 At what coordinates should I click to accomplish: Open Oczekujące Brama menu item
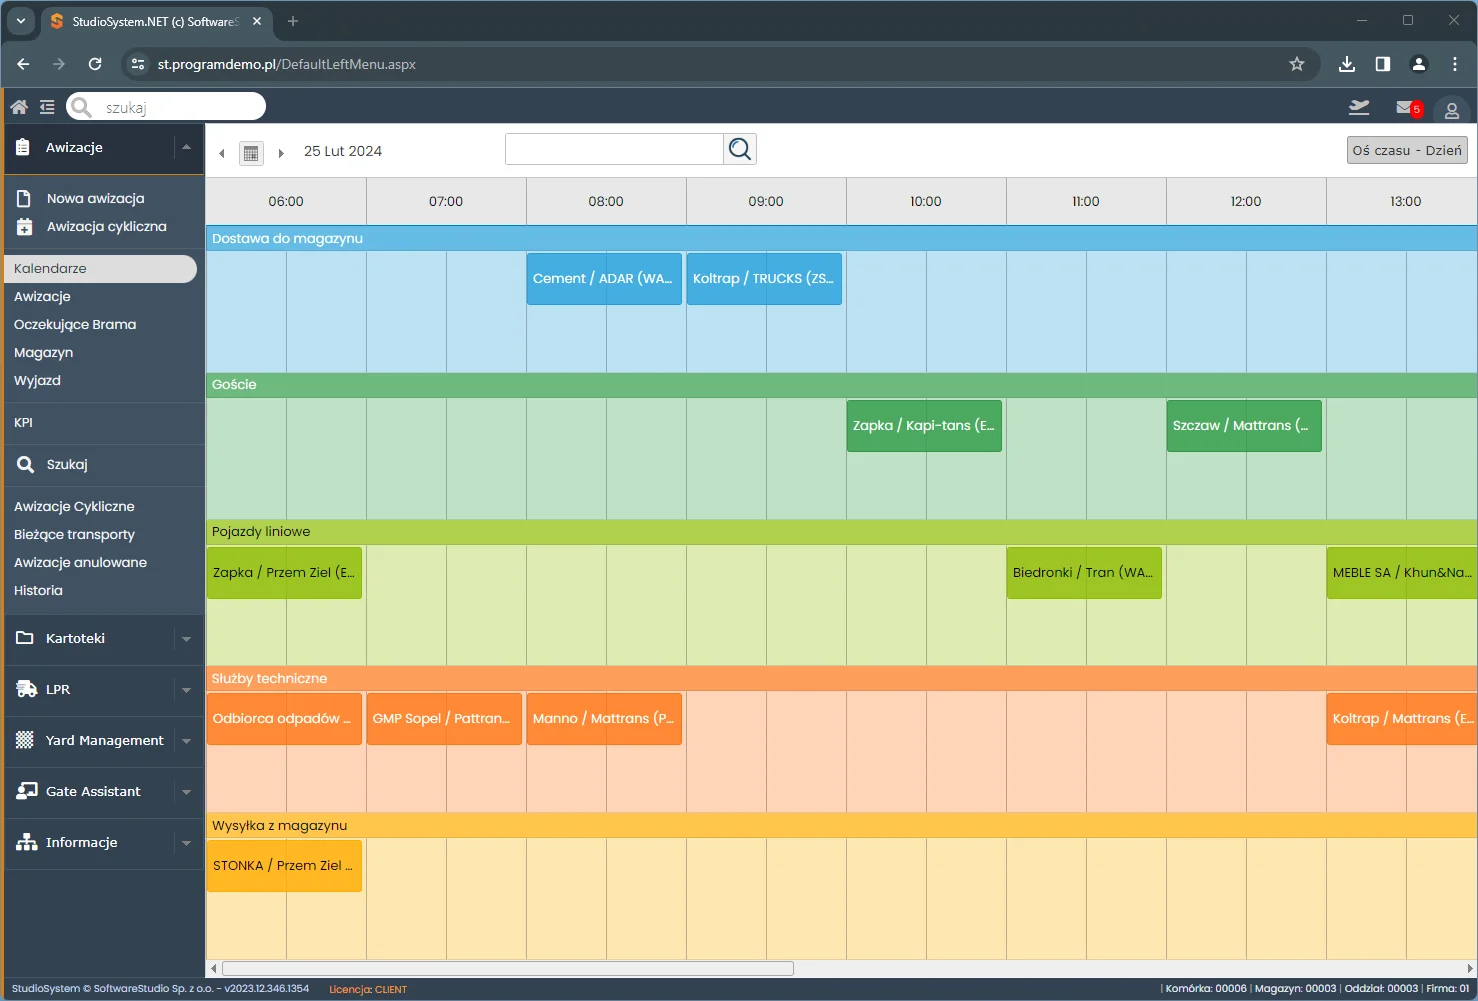point(75,324)
